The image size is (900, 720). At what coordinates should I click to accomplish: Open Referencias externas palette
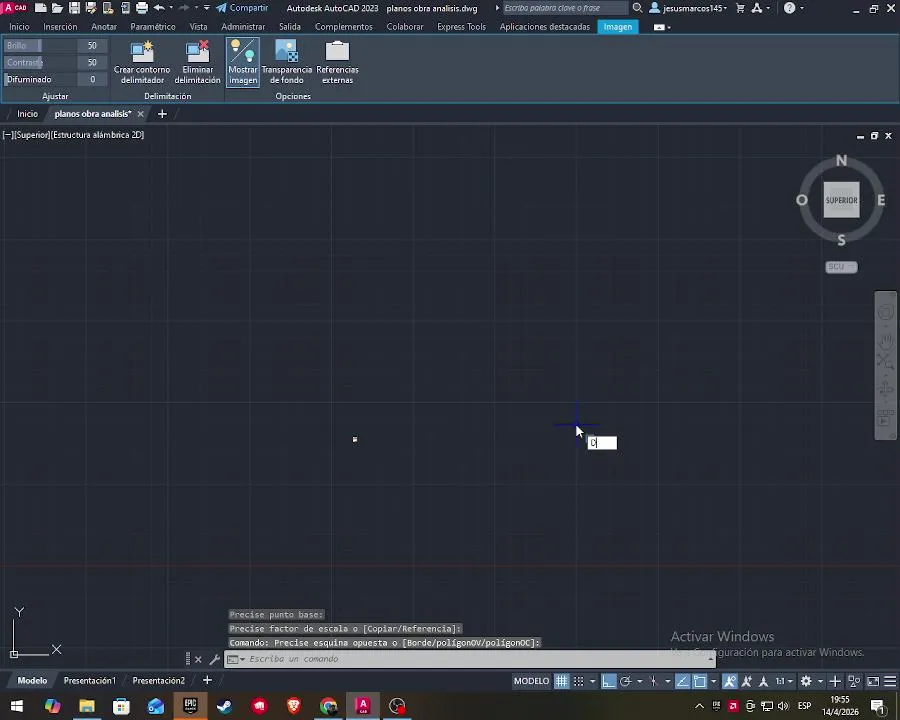click(337, 62)
